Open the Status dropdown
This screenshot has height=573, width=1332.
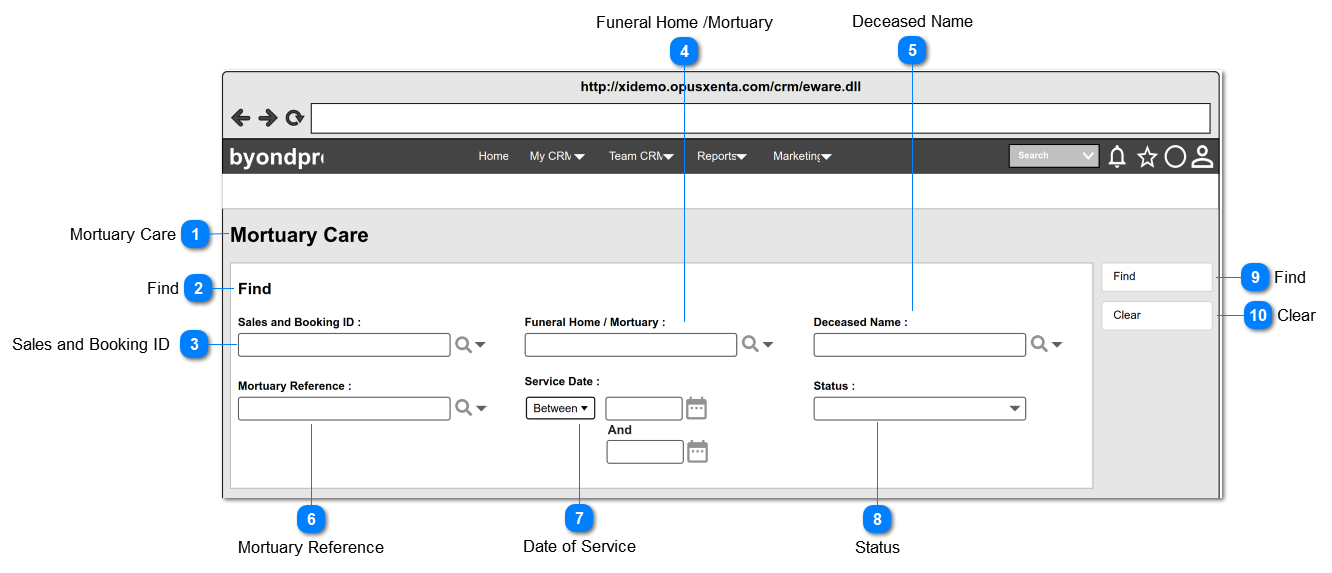click(x=920, y=408)
